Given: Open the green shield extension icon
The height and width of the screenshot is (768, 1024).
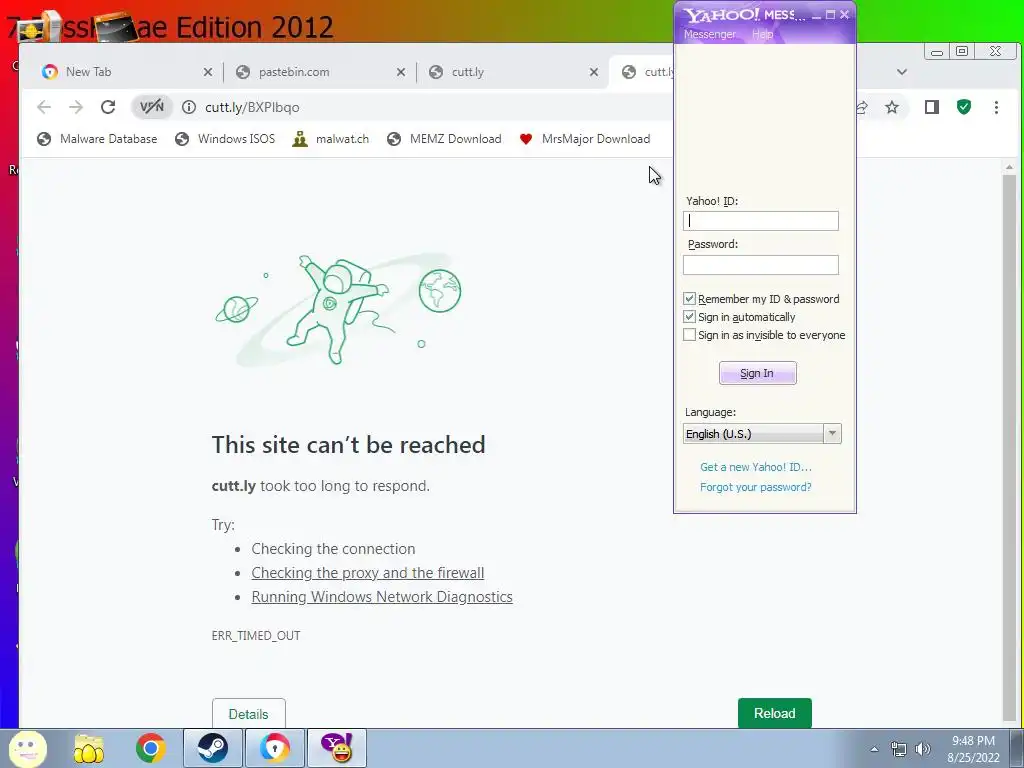Looking at the screenshot, I should point(964,107).
